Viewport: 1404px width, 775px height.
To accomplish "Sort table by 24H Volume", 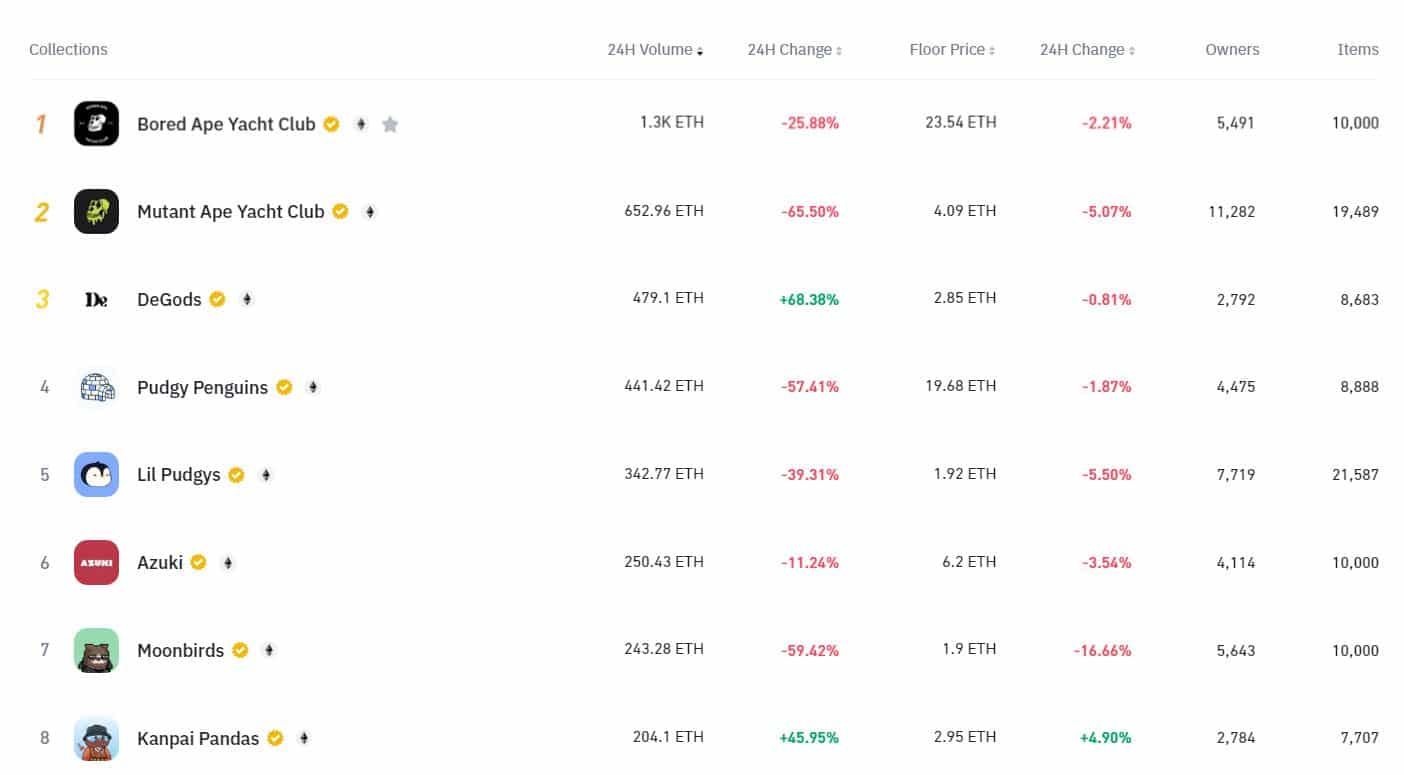I will coord(655,50).
